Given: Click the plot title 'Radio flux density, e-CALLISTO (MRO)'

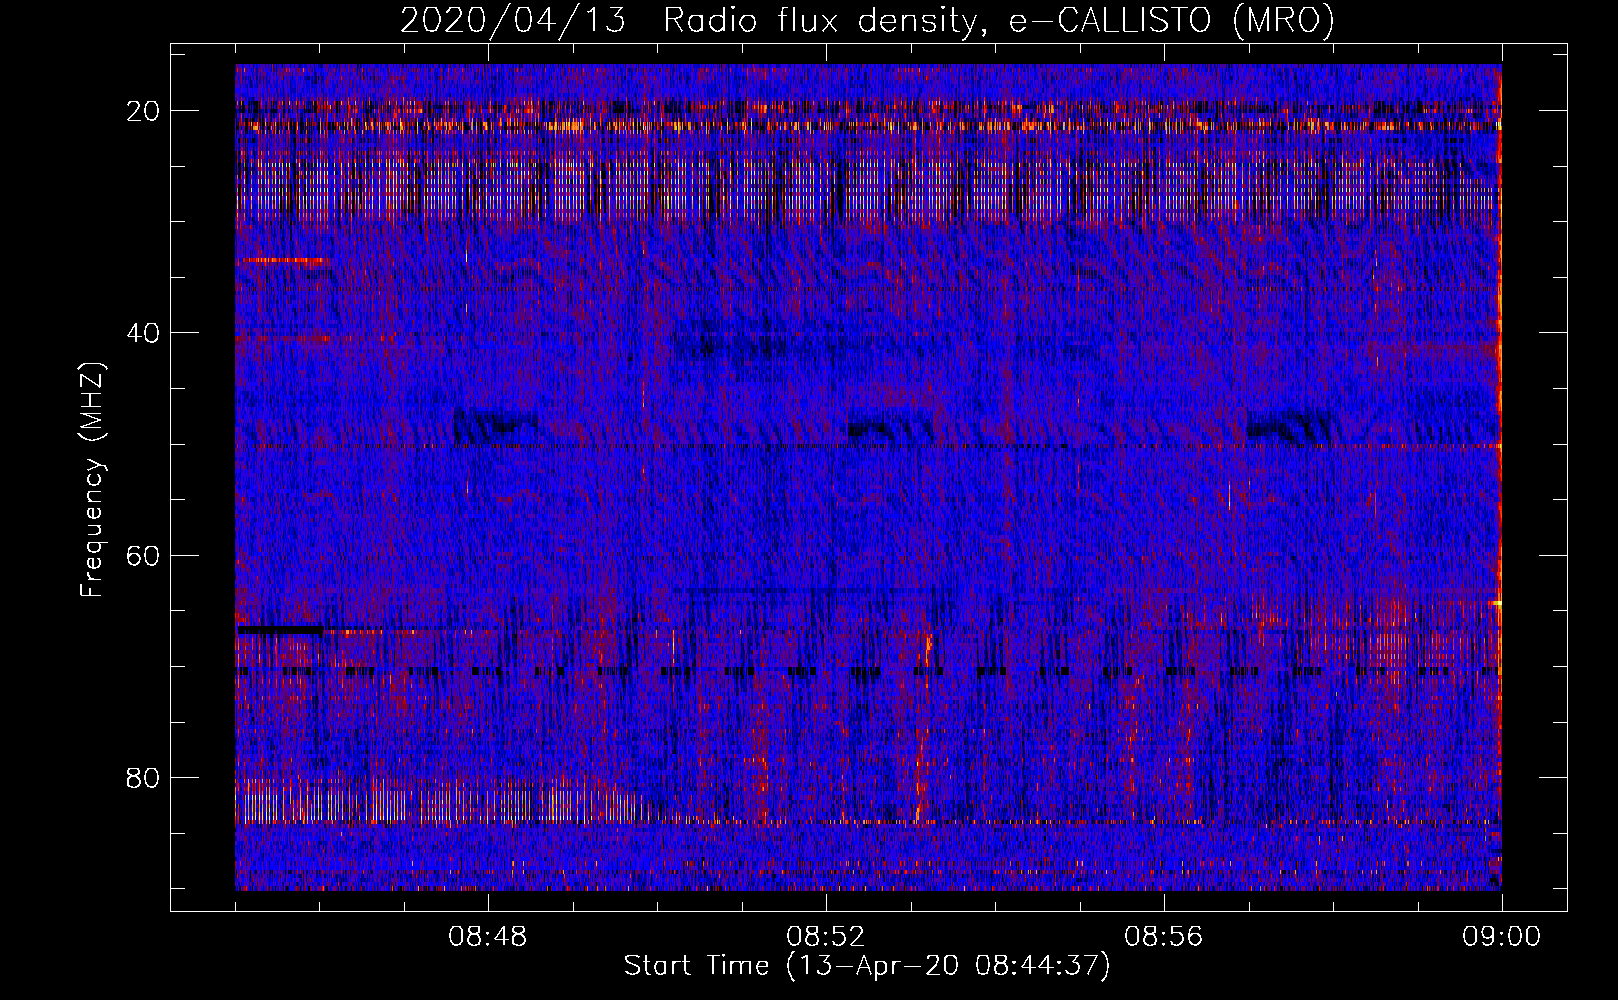Looking at the screenshot, I should pos(999,21).
